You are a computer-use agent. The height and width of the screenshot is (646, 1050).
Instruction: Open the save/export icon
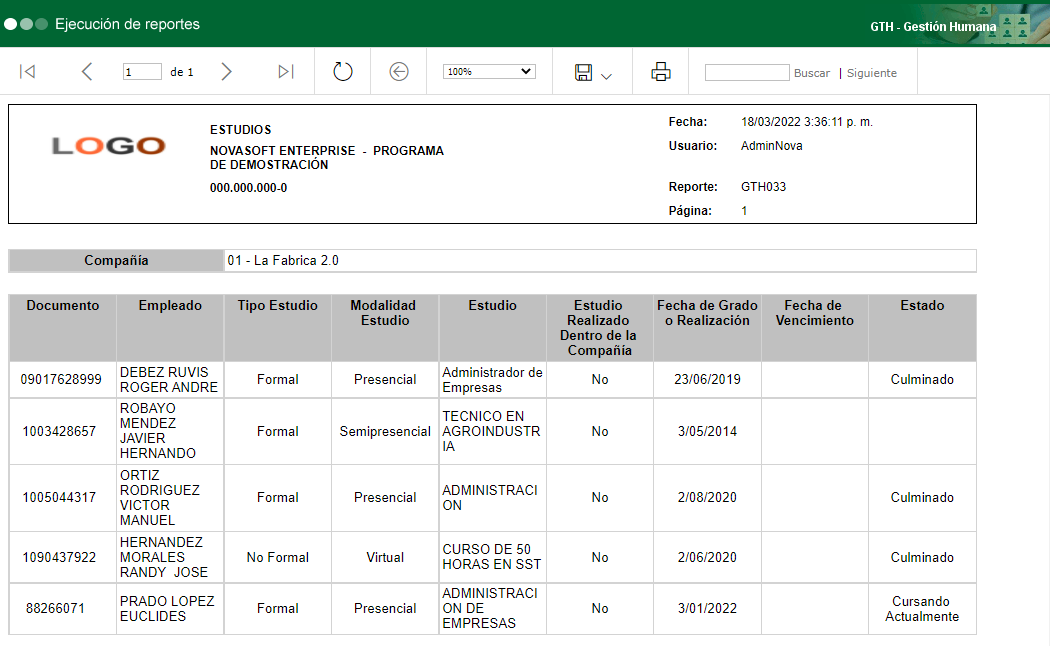pos(583,72)
